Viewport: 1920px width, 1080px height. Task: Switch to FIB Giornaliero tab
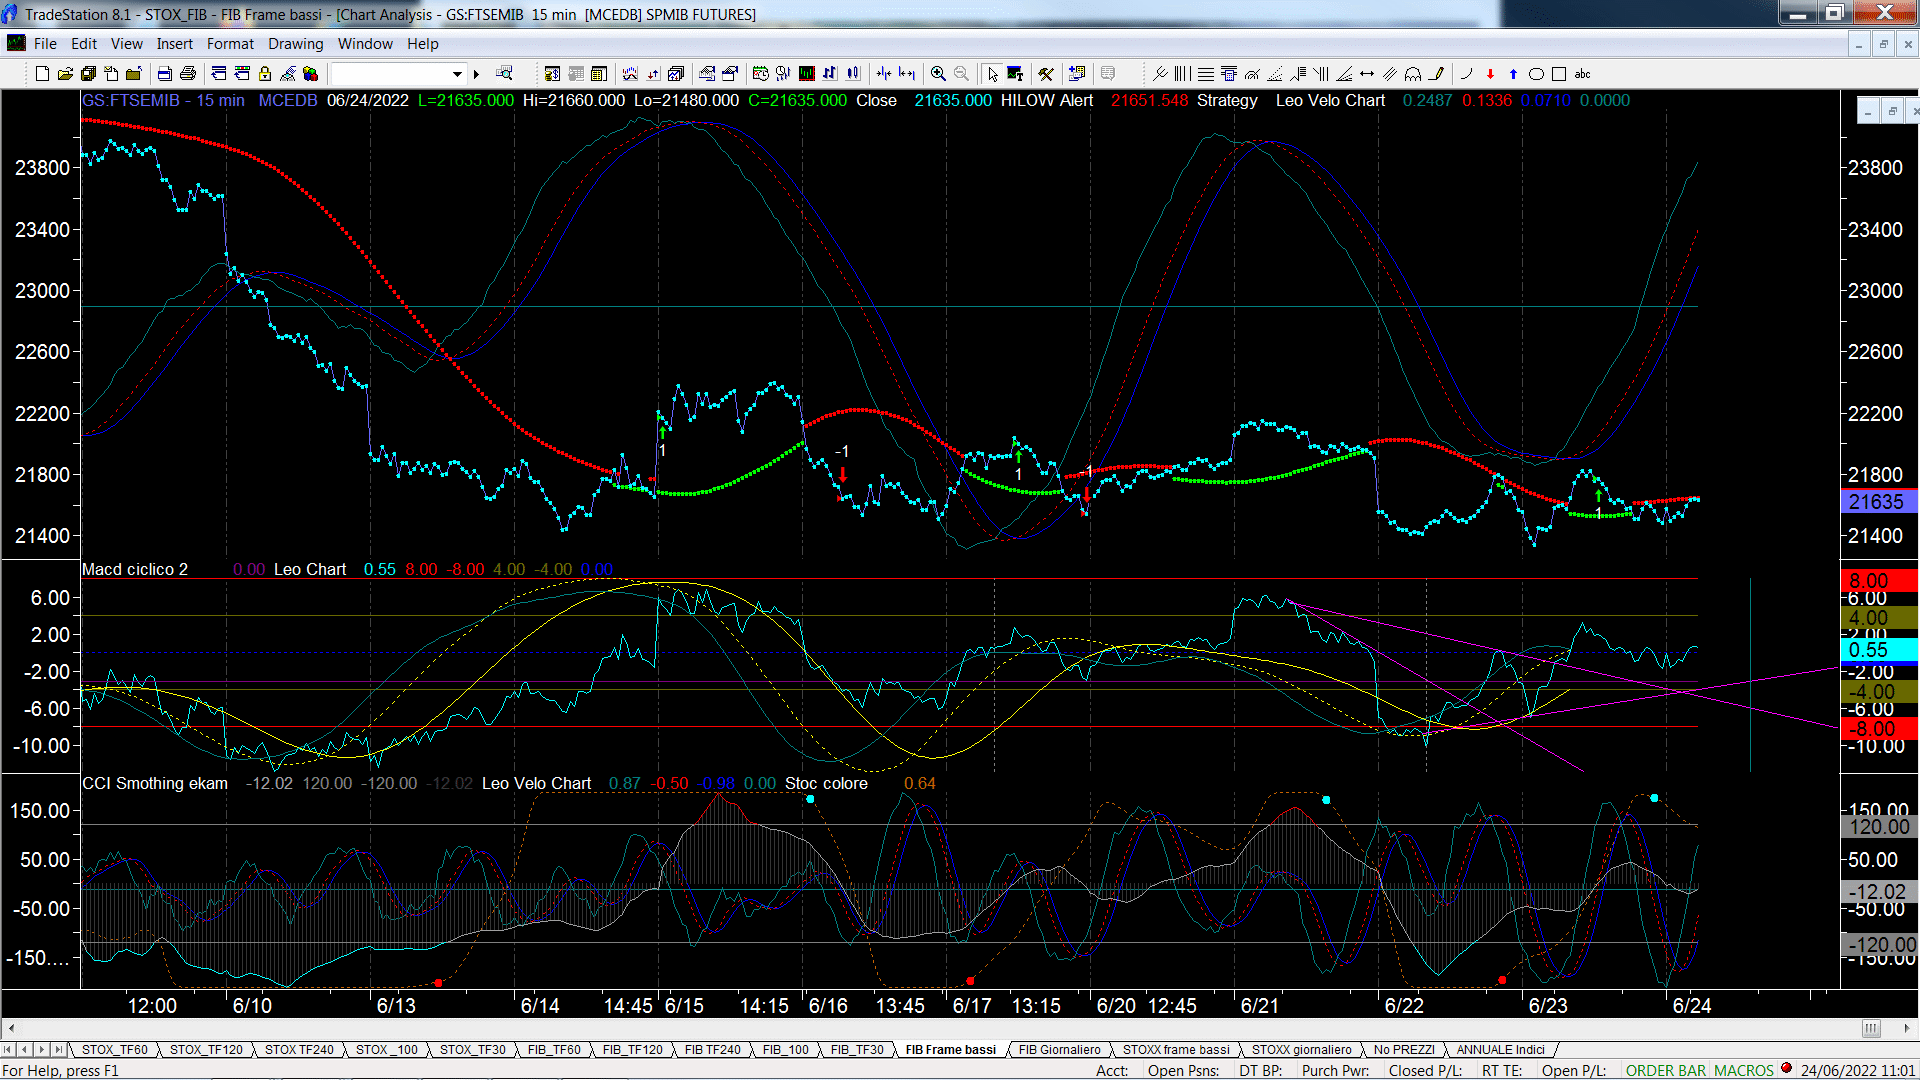[x=1060, y=1050]
